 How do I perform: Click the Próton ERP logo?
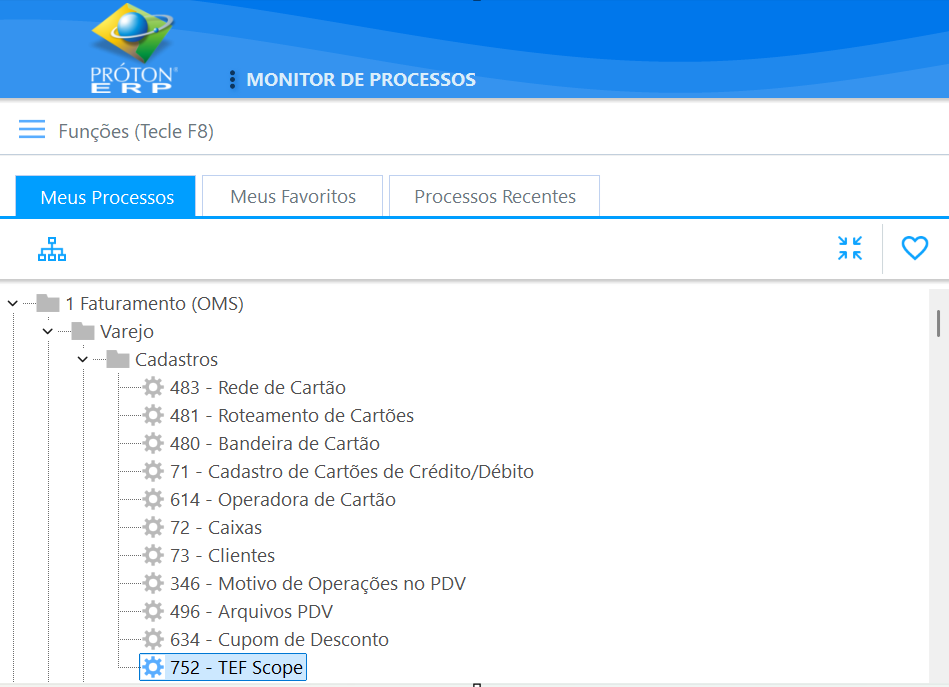click(x=134, y=47)
